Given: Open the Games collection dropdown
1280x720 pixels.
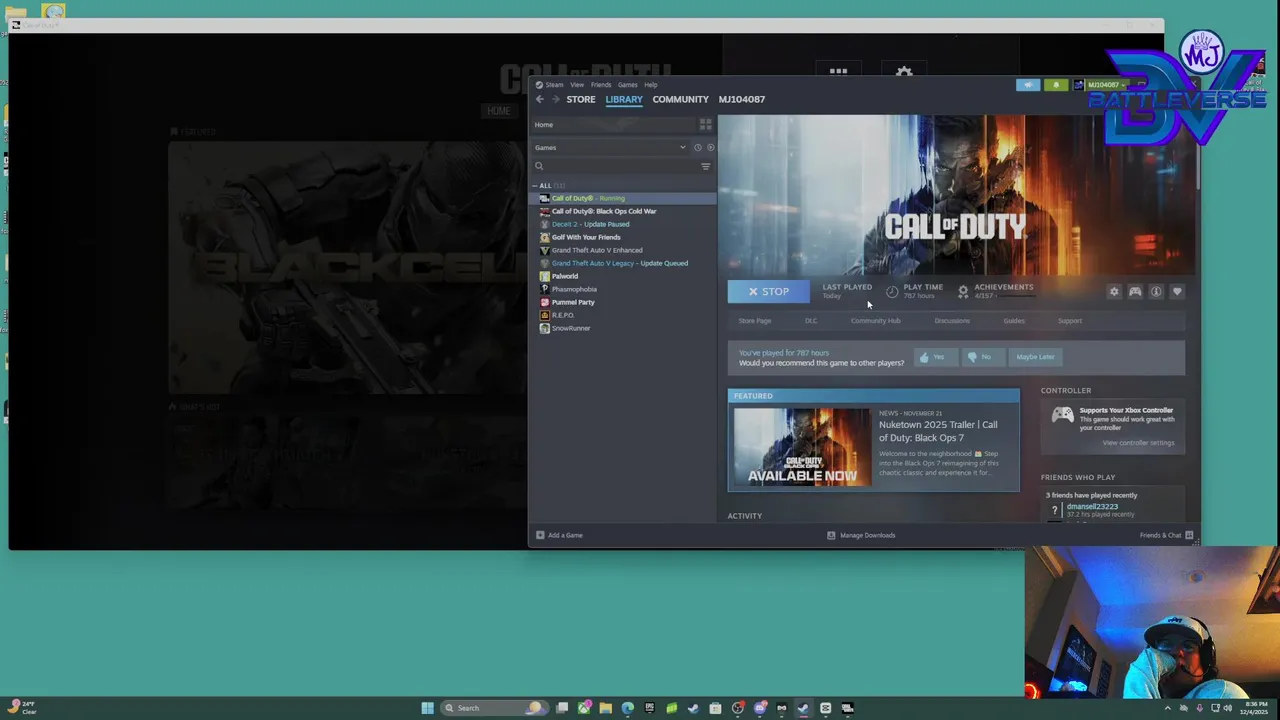Looking at the screenshot, I should pos(611,148).
